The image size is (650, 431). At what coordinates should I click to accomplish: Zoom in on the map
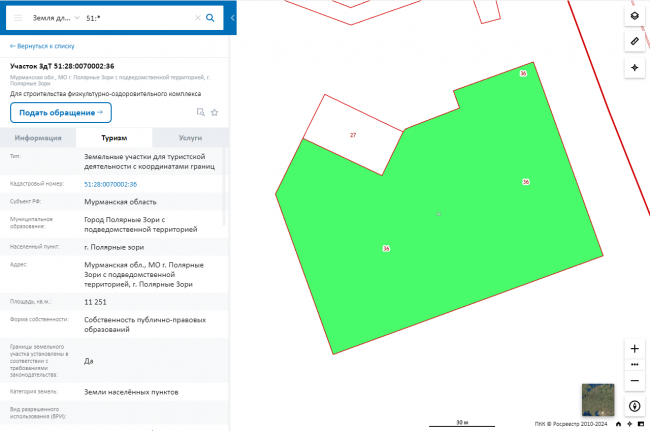(x=634, y=348)
